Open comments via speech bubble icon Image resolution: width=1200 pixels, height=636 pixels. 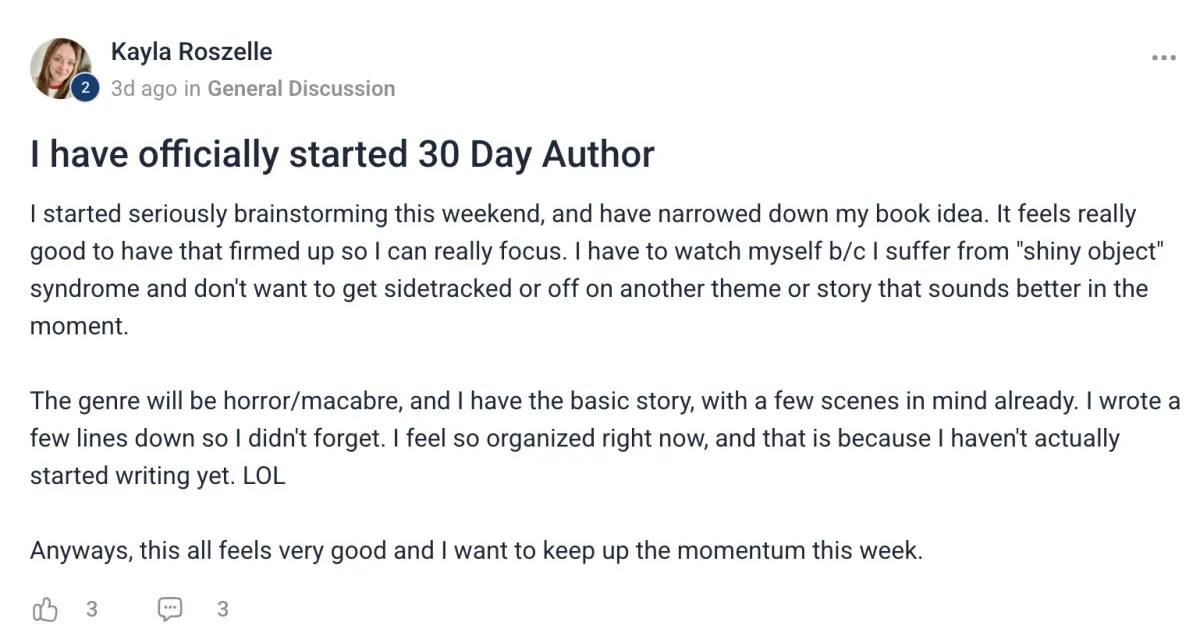[x=170, y=608]
